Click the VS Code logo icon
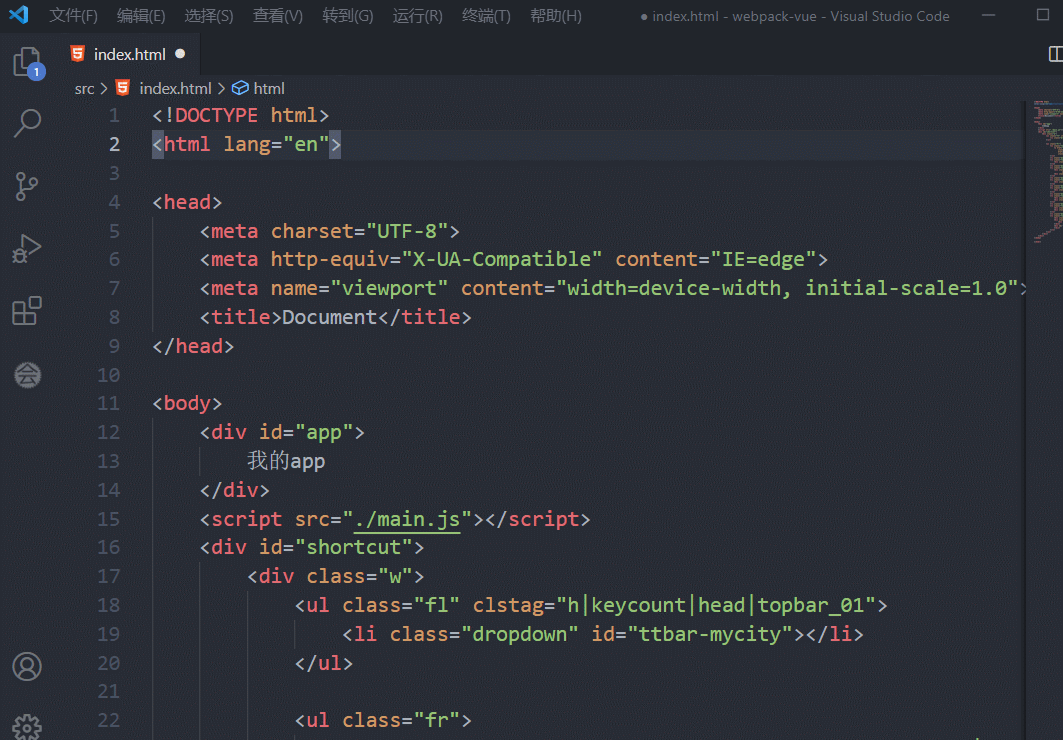1063x740 pixels. click(19, 15)
